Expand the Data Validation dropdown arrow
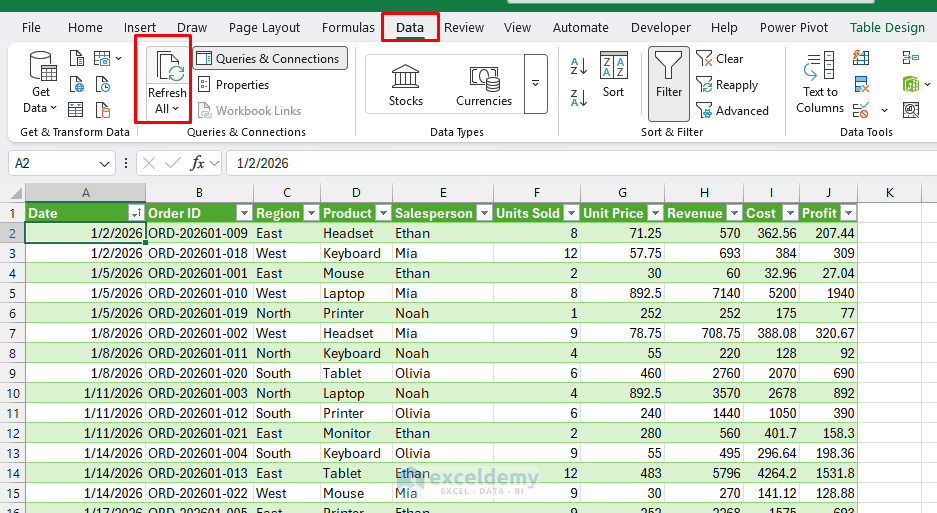This screenshot has height=513, width=937. click(884, 111)
